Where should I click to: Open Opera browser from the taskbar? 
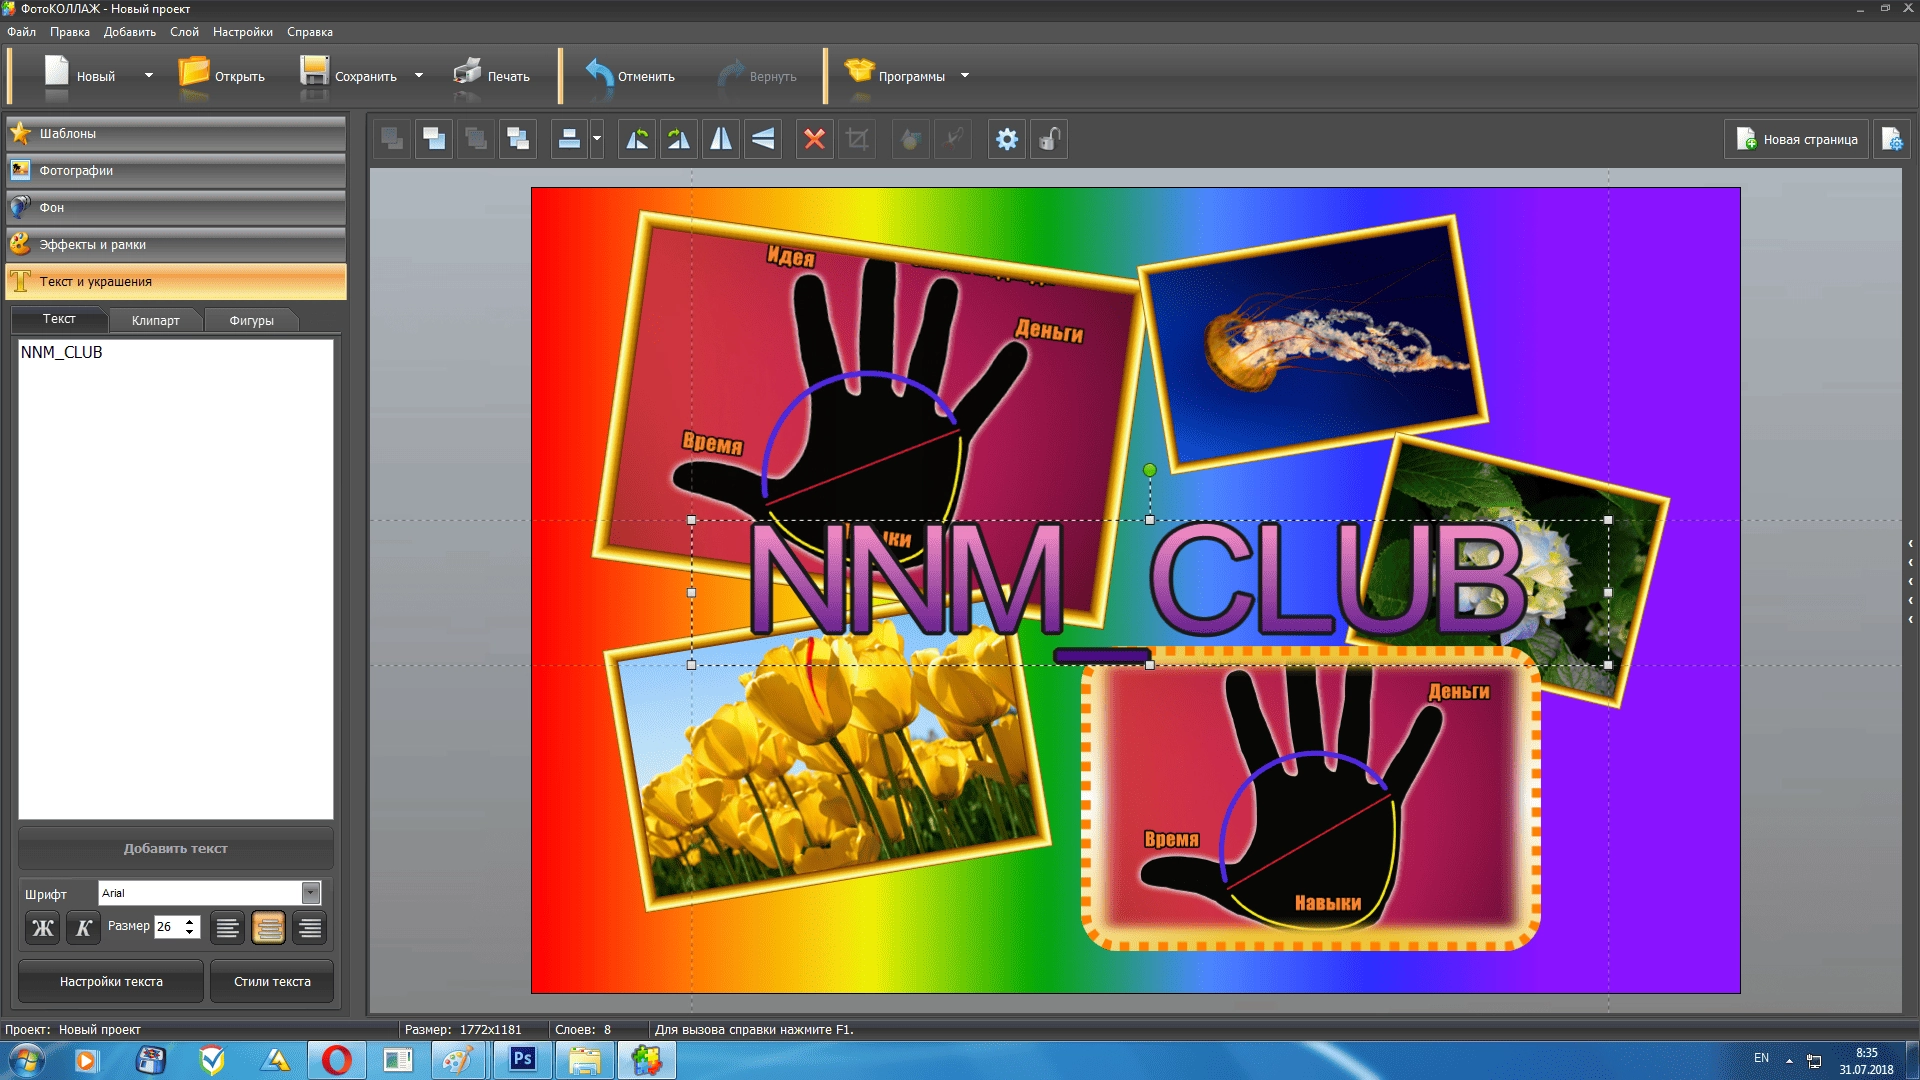pyautogui.click(x=337, y=1060)
